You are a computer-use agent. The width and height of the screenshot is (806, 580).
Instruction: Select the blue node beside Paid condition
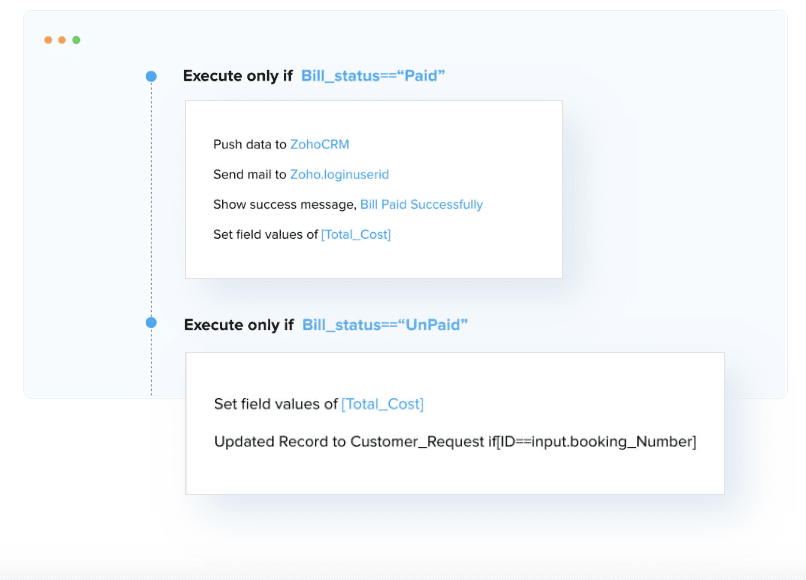click(x=151, y=76)
